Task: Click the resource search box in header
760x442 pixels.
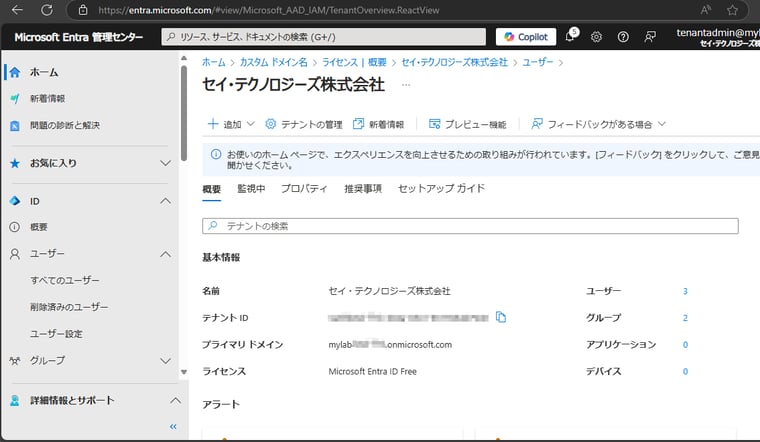Action: [x=324, y=37]
